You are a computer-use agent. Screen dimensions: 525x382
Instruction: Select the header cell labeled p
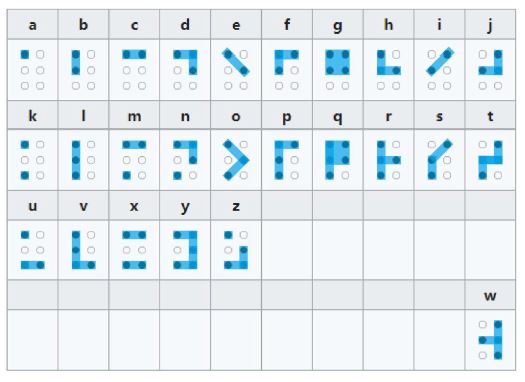coord(287,116)
